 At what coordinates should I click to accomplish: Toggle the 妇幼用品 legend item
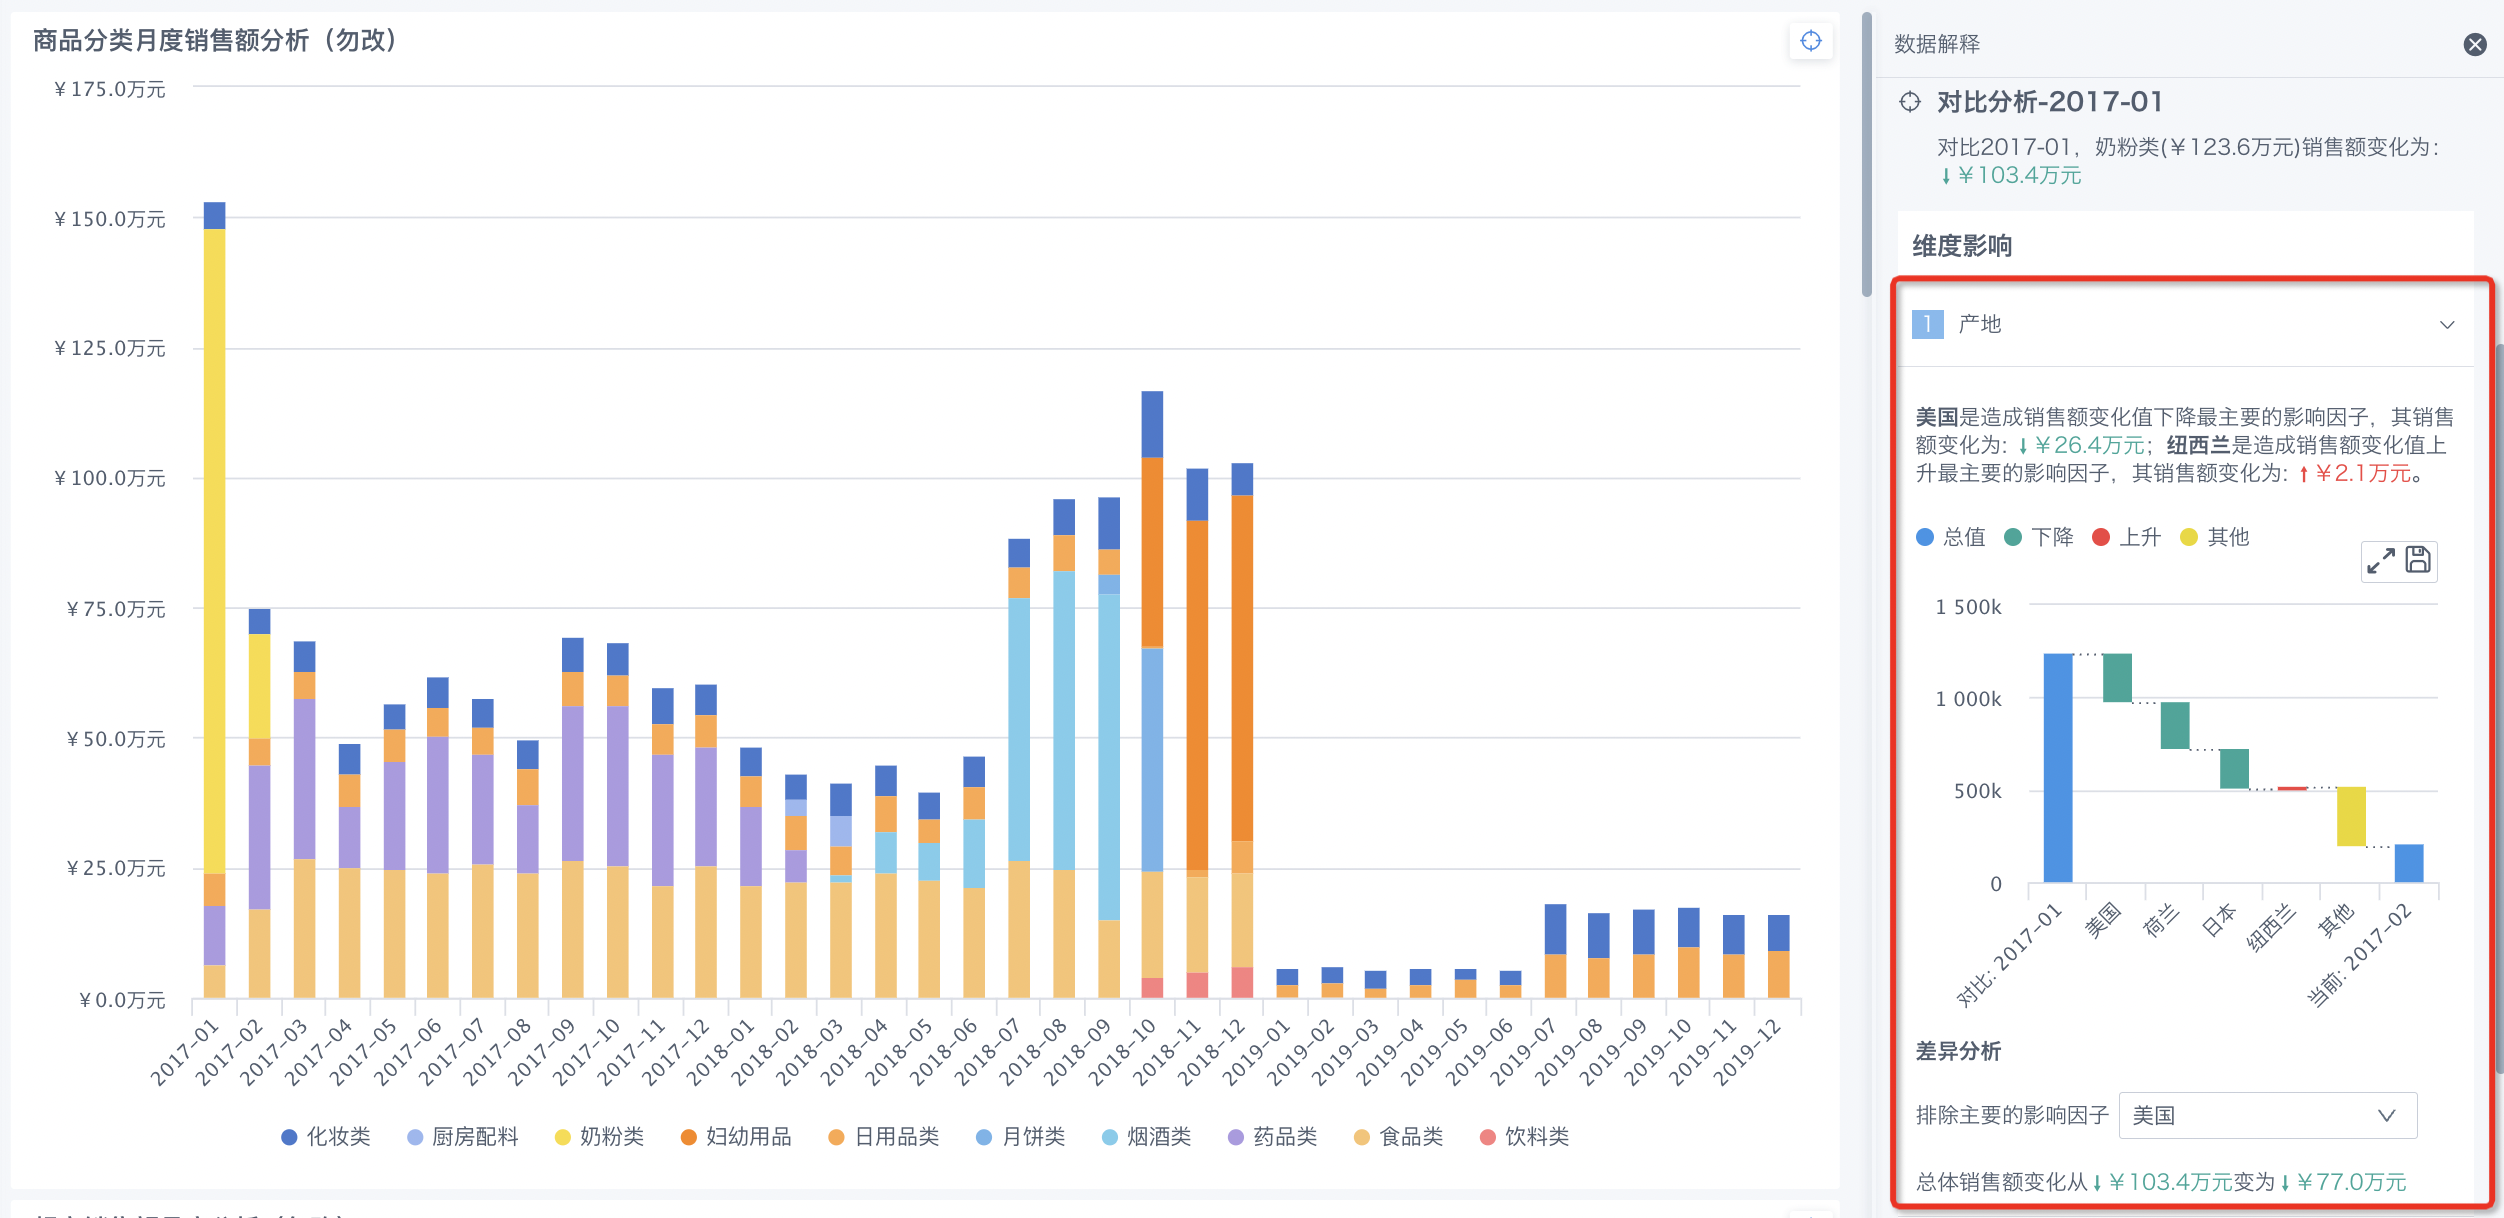(x=736, y=1136)
